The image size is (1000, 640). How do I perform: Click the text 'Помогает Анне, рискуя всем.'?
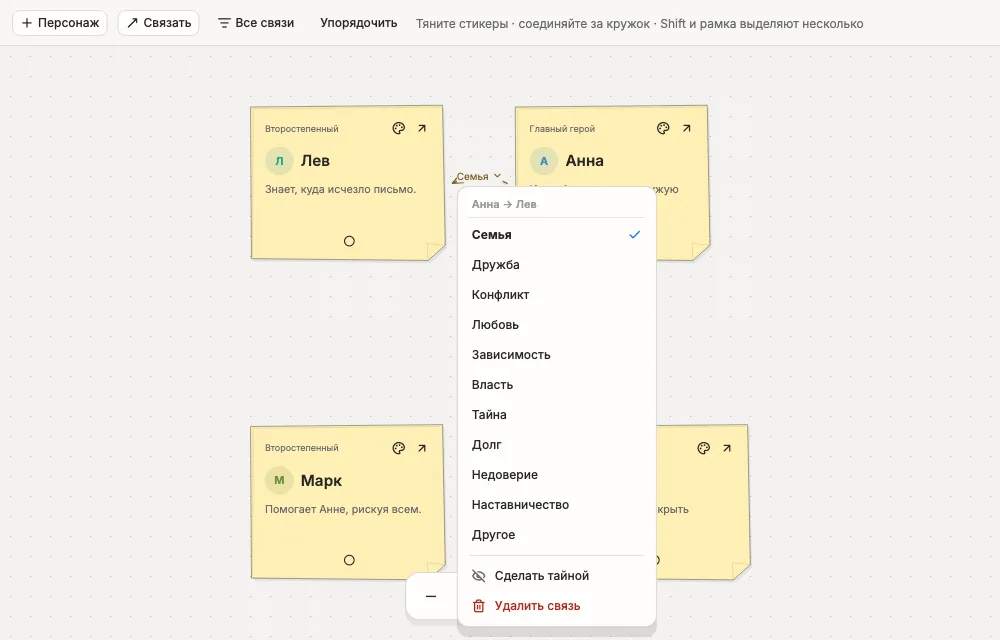(x=343, y=509)
